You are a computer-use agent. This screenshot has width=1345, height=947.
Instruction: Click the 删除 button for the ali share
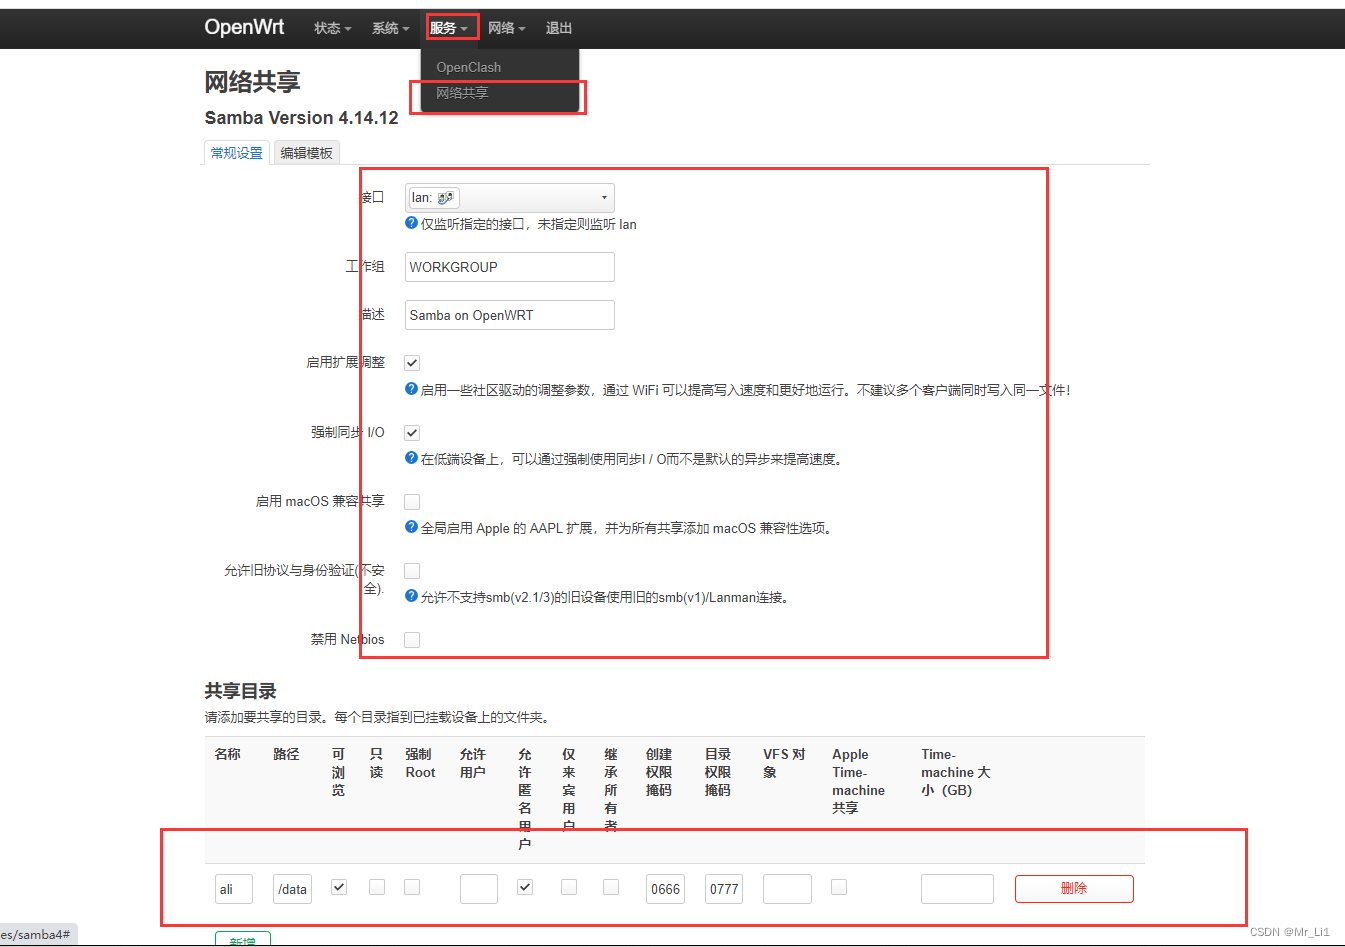[x=1074, y=888]
